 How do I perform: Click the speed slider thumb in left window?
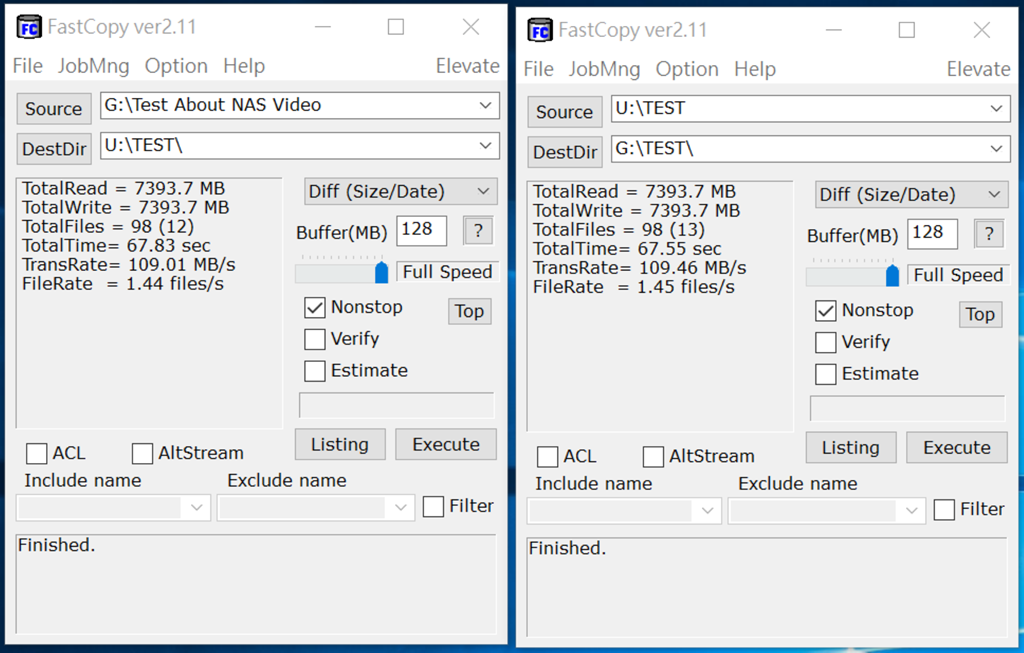point(381,272)
